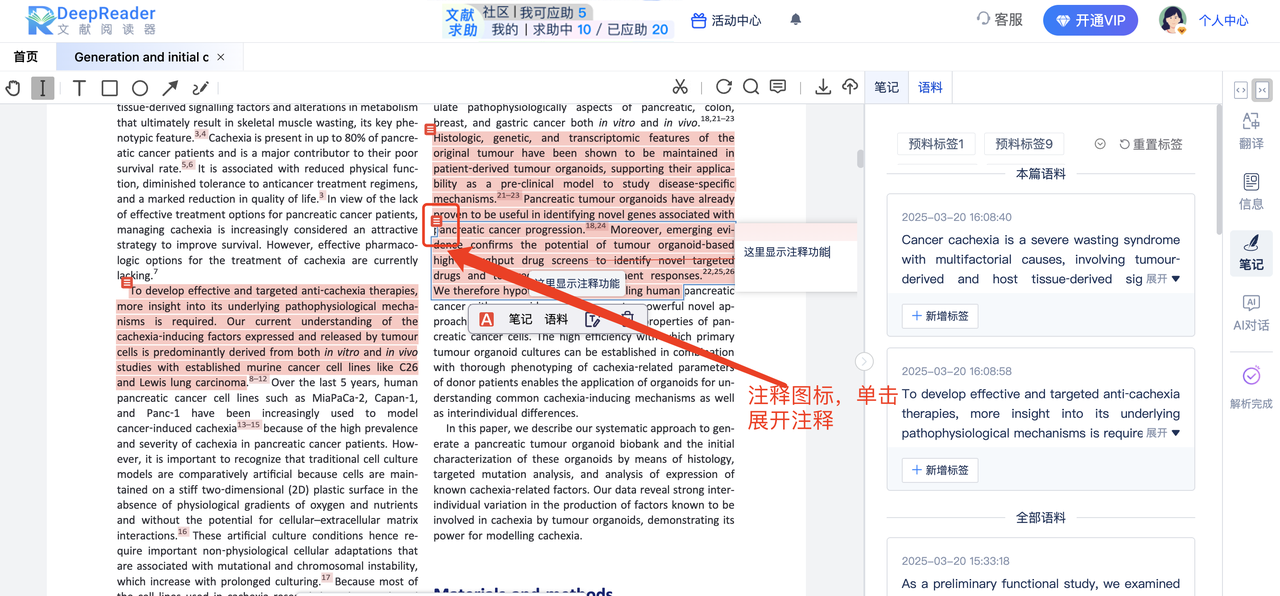Screen dimensions: 1280x596
Task: Click the right-edge page navigation chevron
Action: pos(864,362)
